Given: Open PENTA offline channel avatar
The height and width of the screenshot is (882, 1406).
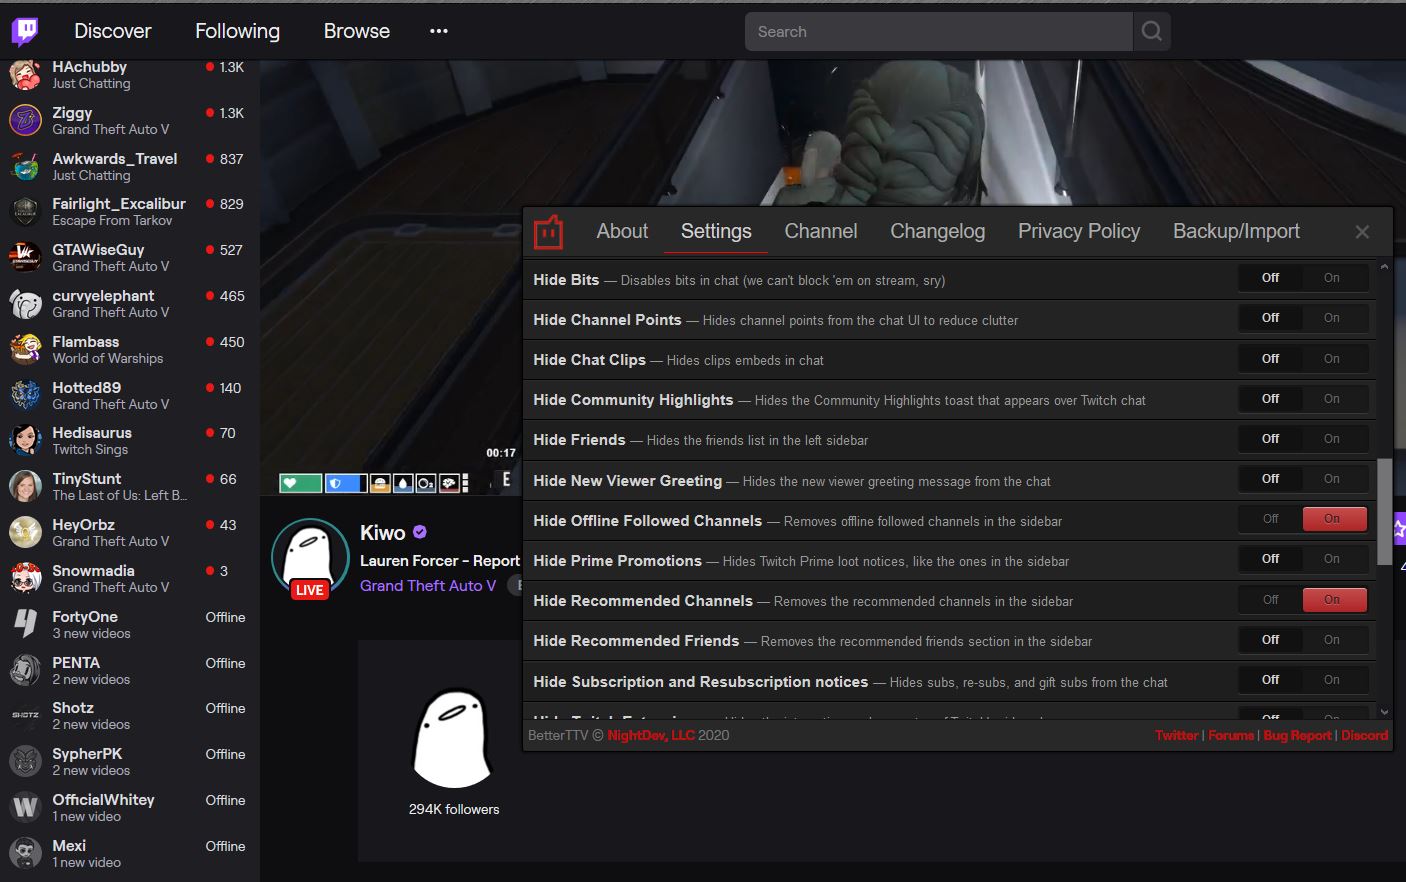Looking at the screenshot, I should coord(25,670).
